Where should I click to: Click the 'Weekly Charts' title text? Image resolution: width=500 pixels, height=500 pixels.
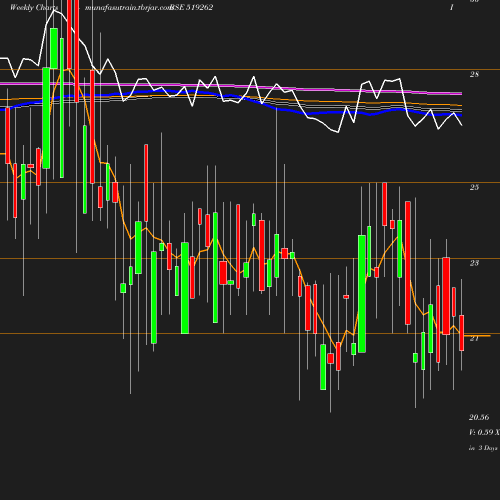tap(34, 8)
